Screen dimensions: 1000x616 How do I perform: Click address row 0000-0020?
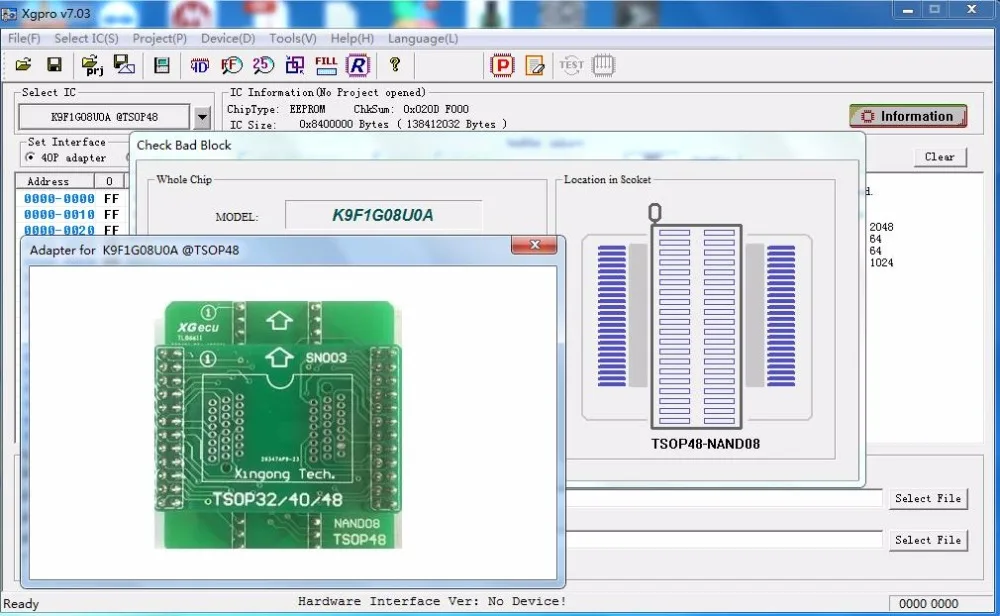(x=59, y=230)
